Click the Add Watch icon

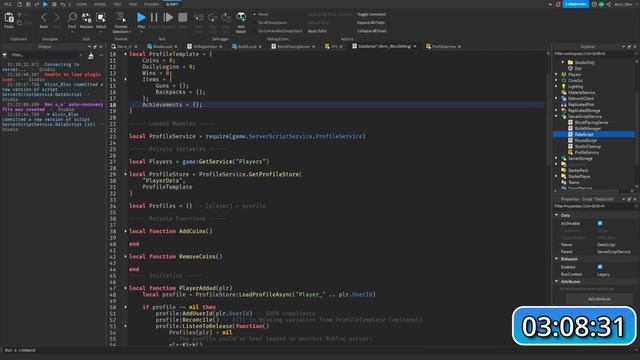241,17
